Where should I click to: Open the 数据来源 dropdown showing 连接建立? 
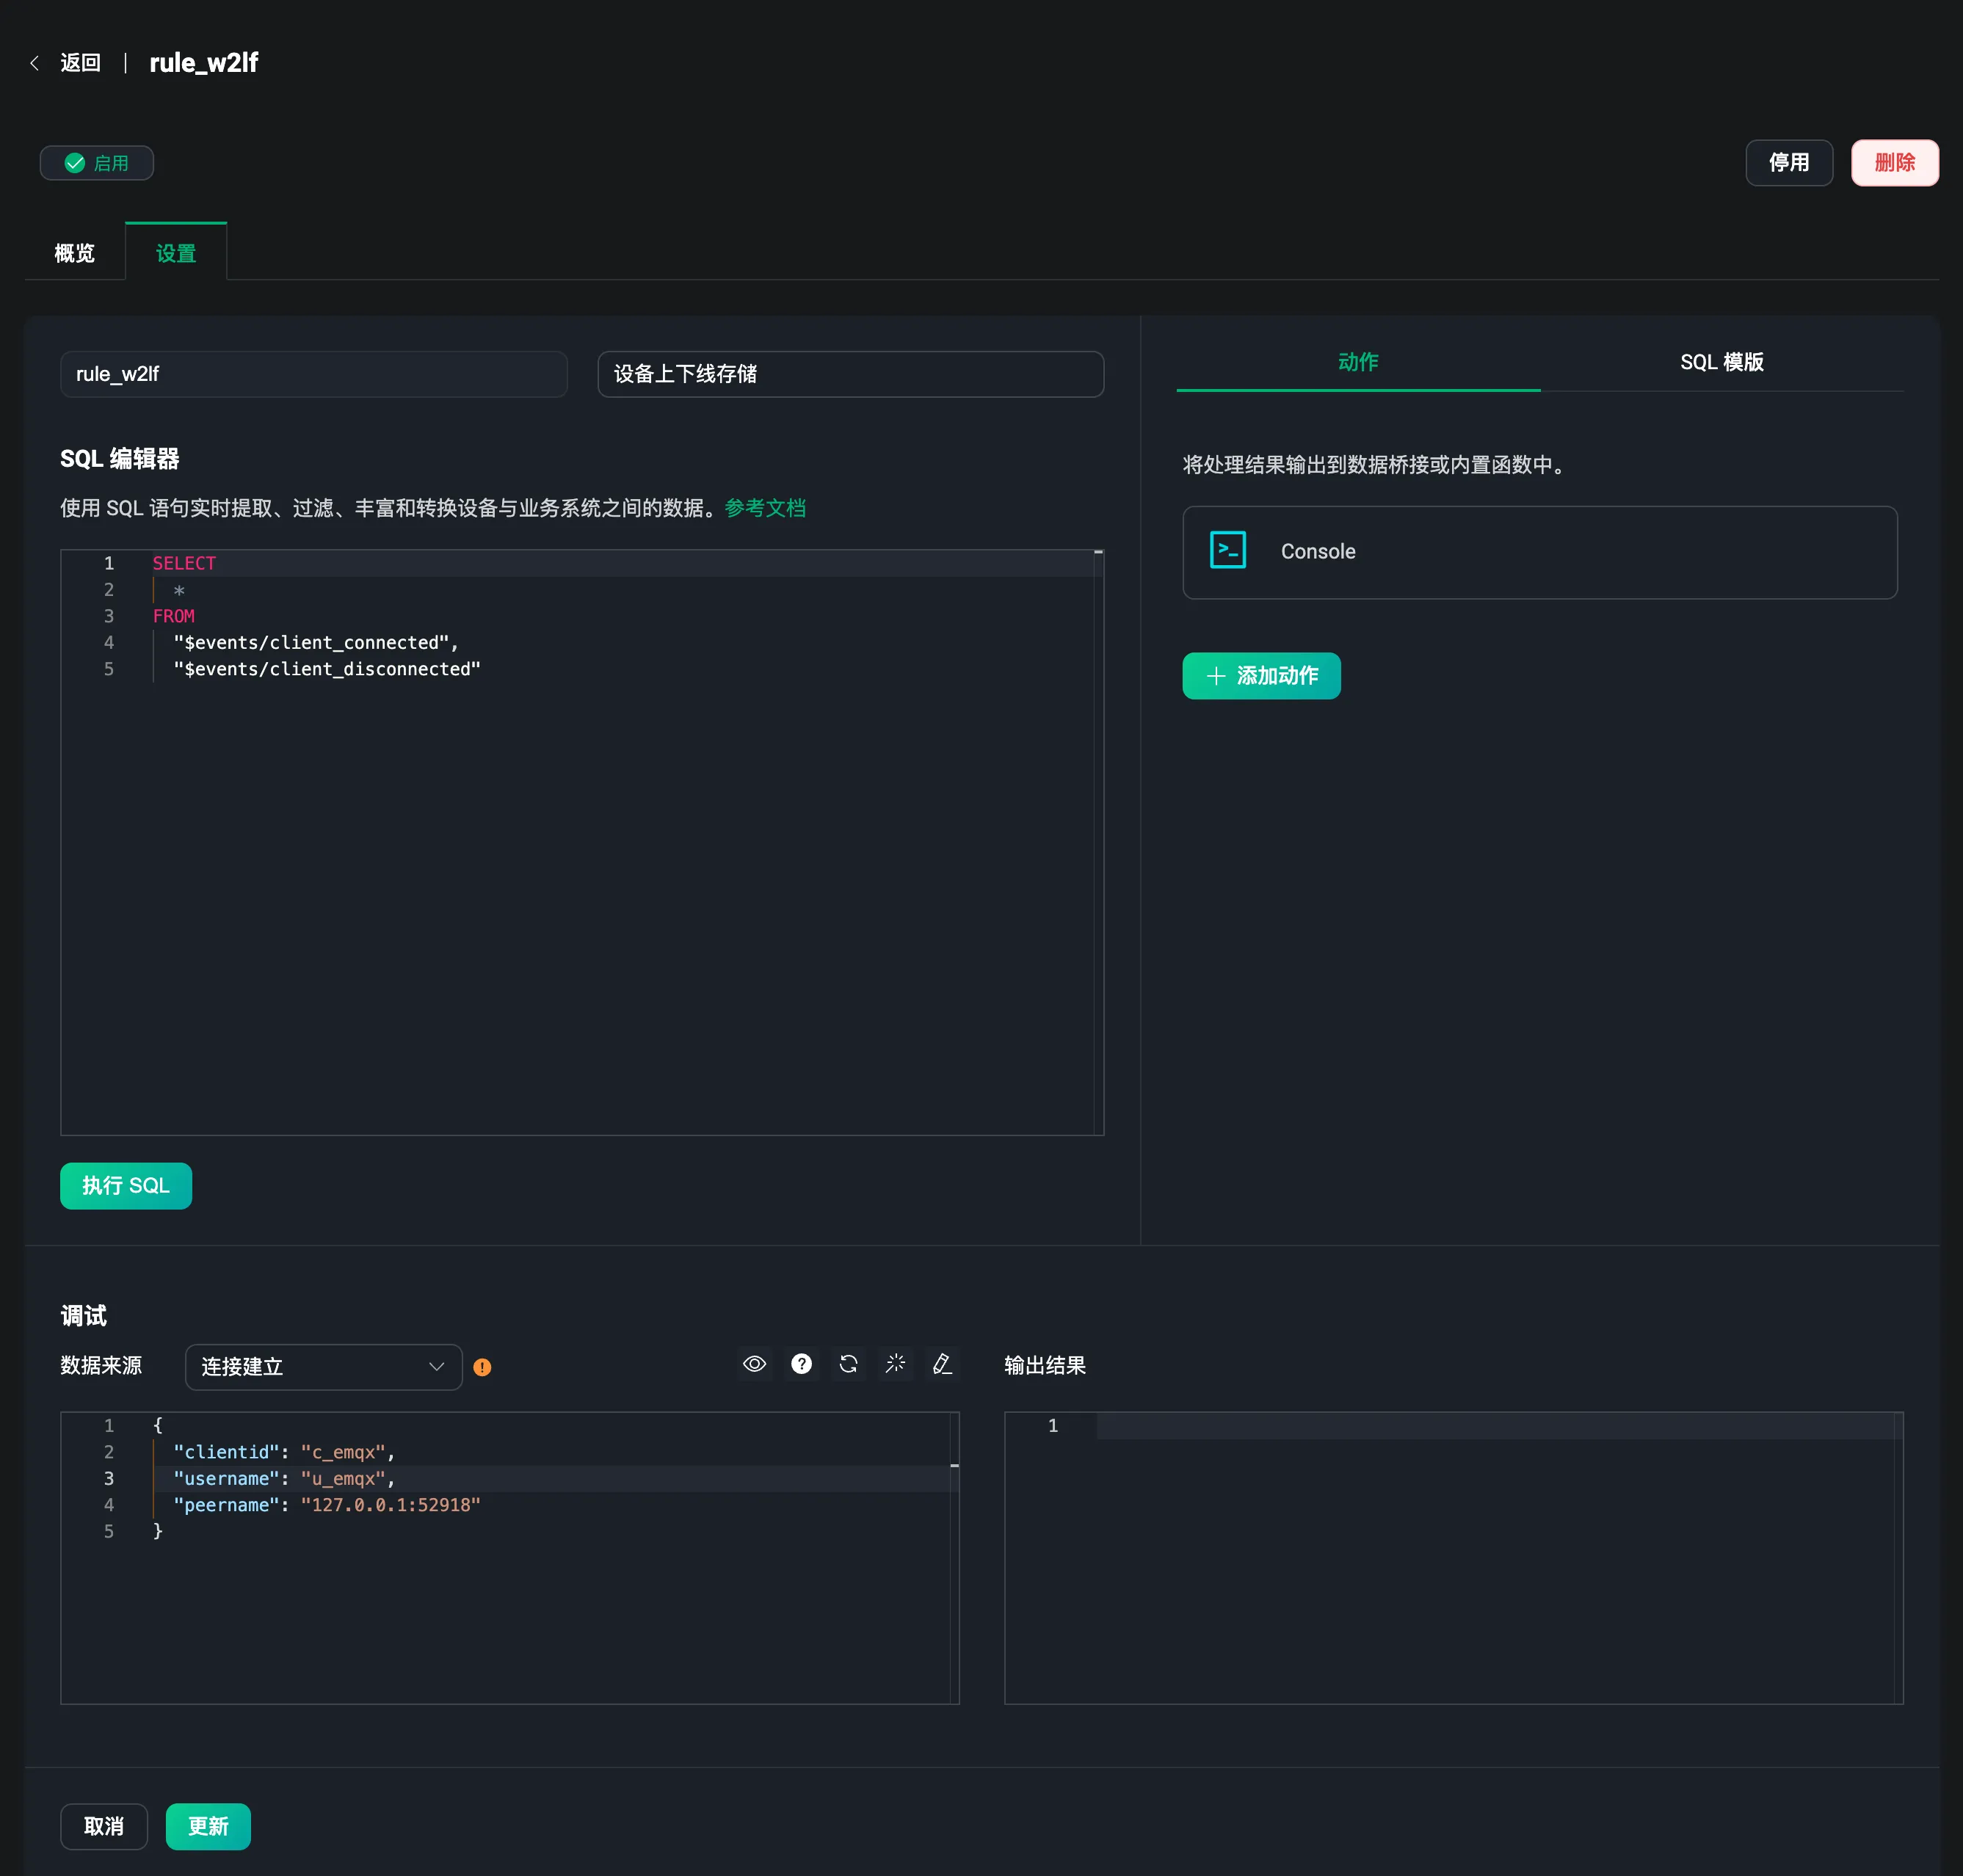pos(323,1366)
